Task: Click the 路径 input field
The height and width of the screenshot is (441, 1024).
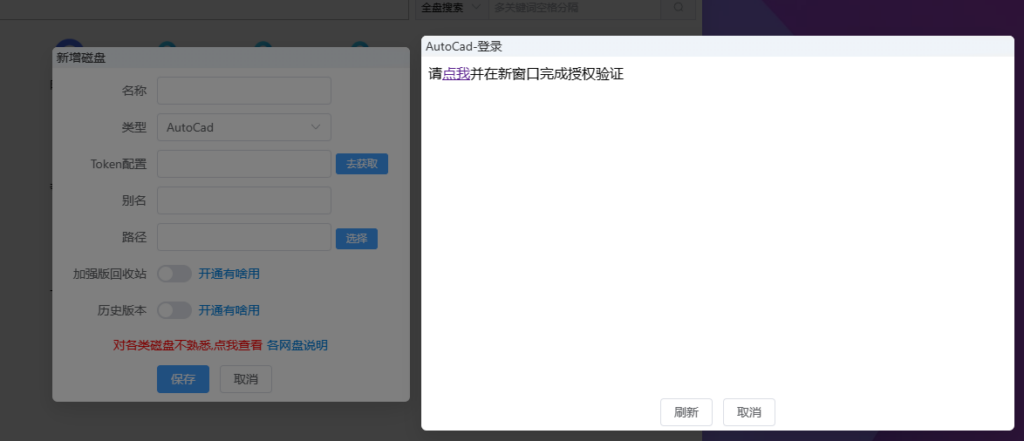Action: [244, 237]
